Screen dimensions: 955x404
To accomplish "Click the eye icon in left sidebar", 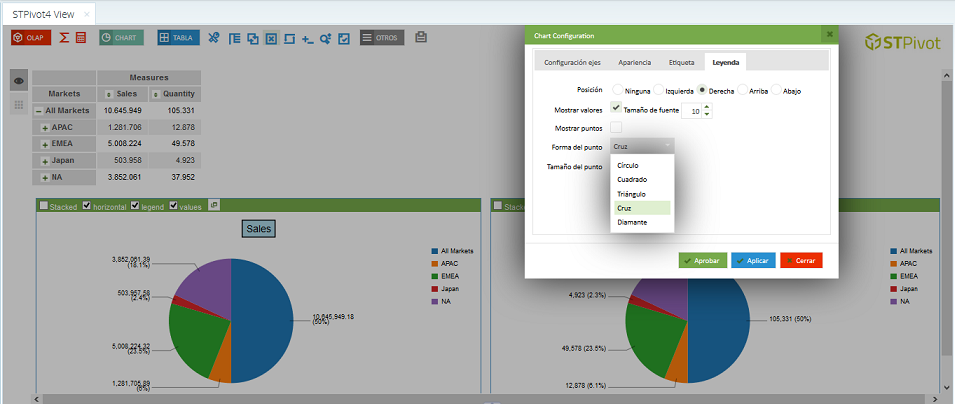I will (x=19, y=81).
